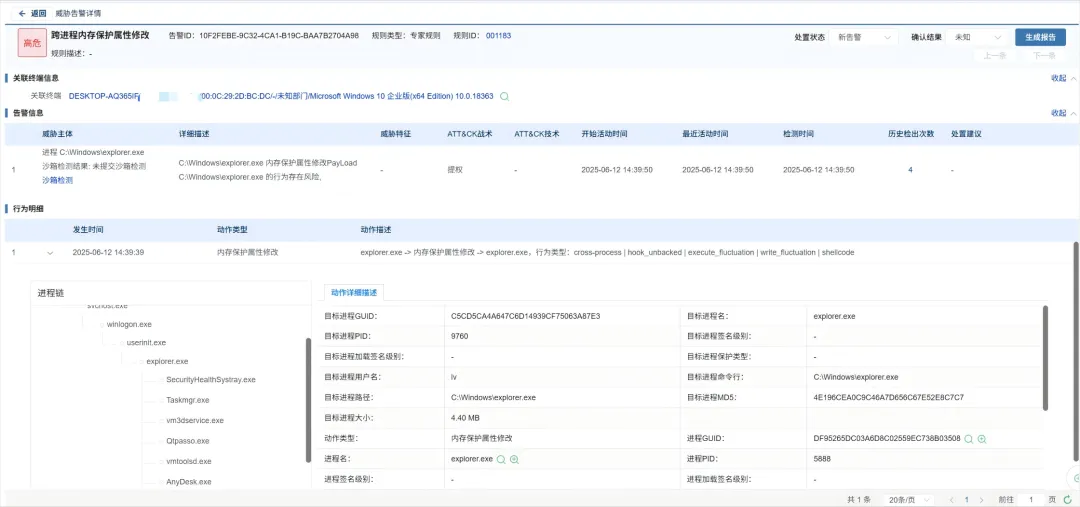Viewport: 1080px width, 507px height.
Task: Click the back arrow to return
Action: [x=23, y=13]
